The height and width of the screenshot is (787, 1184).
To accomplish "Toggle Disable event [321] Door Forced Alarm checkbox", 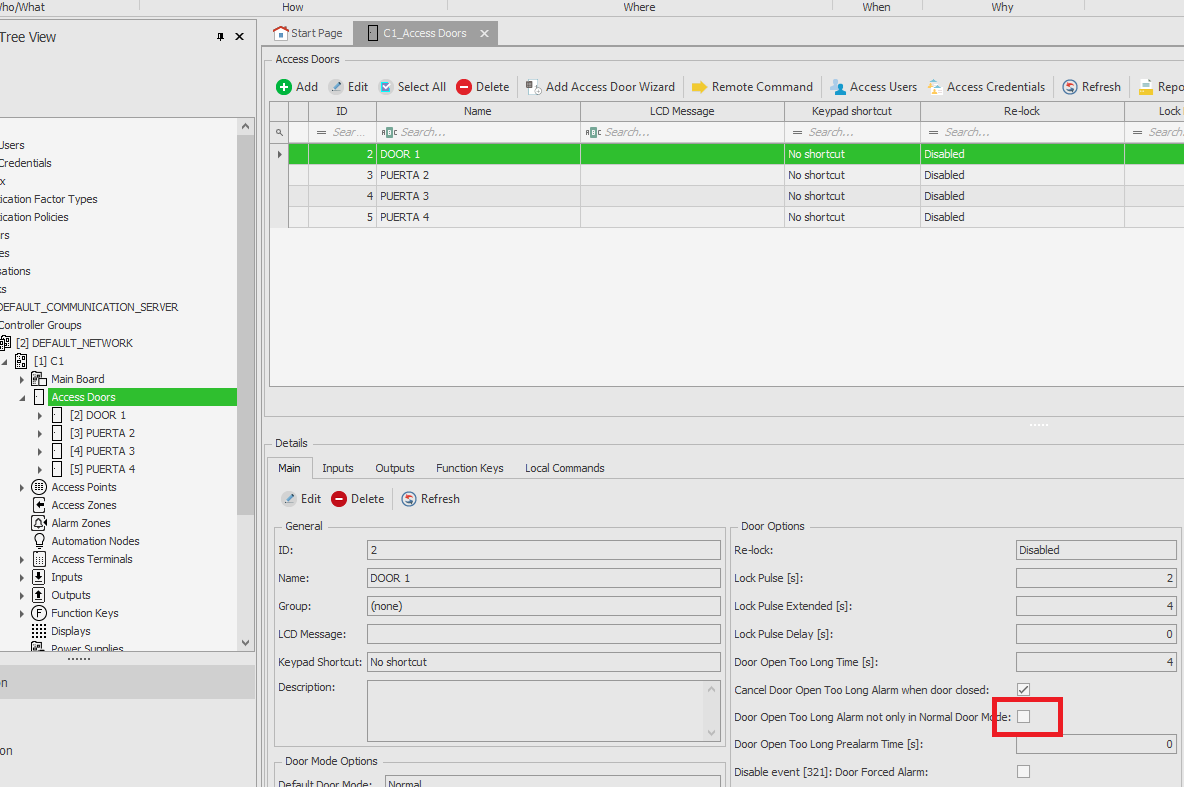I will tap(1023, 771).
